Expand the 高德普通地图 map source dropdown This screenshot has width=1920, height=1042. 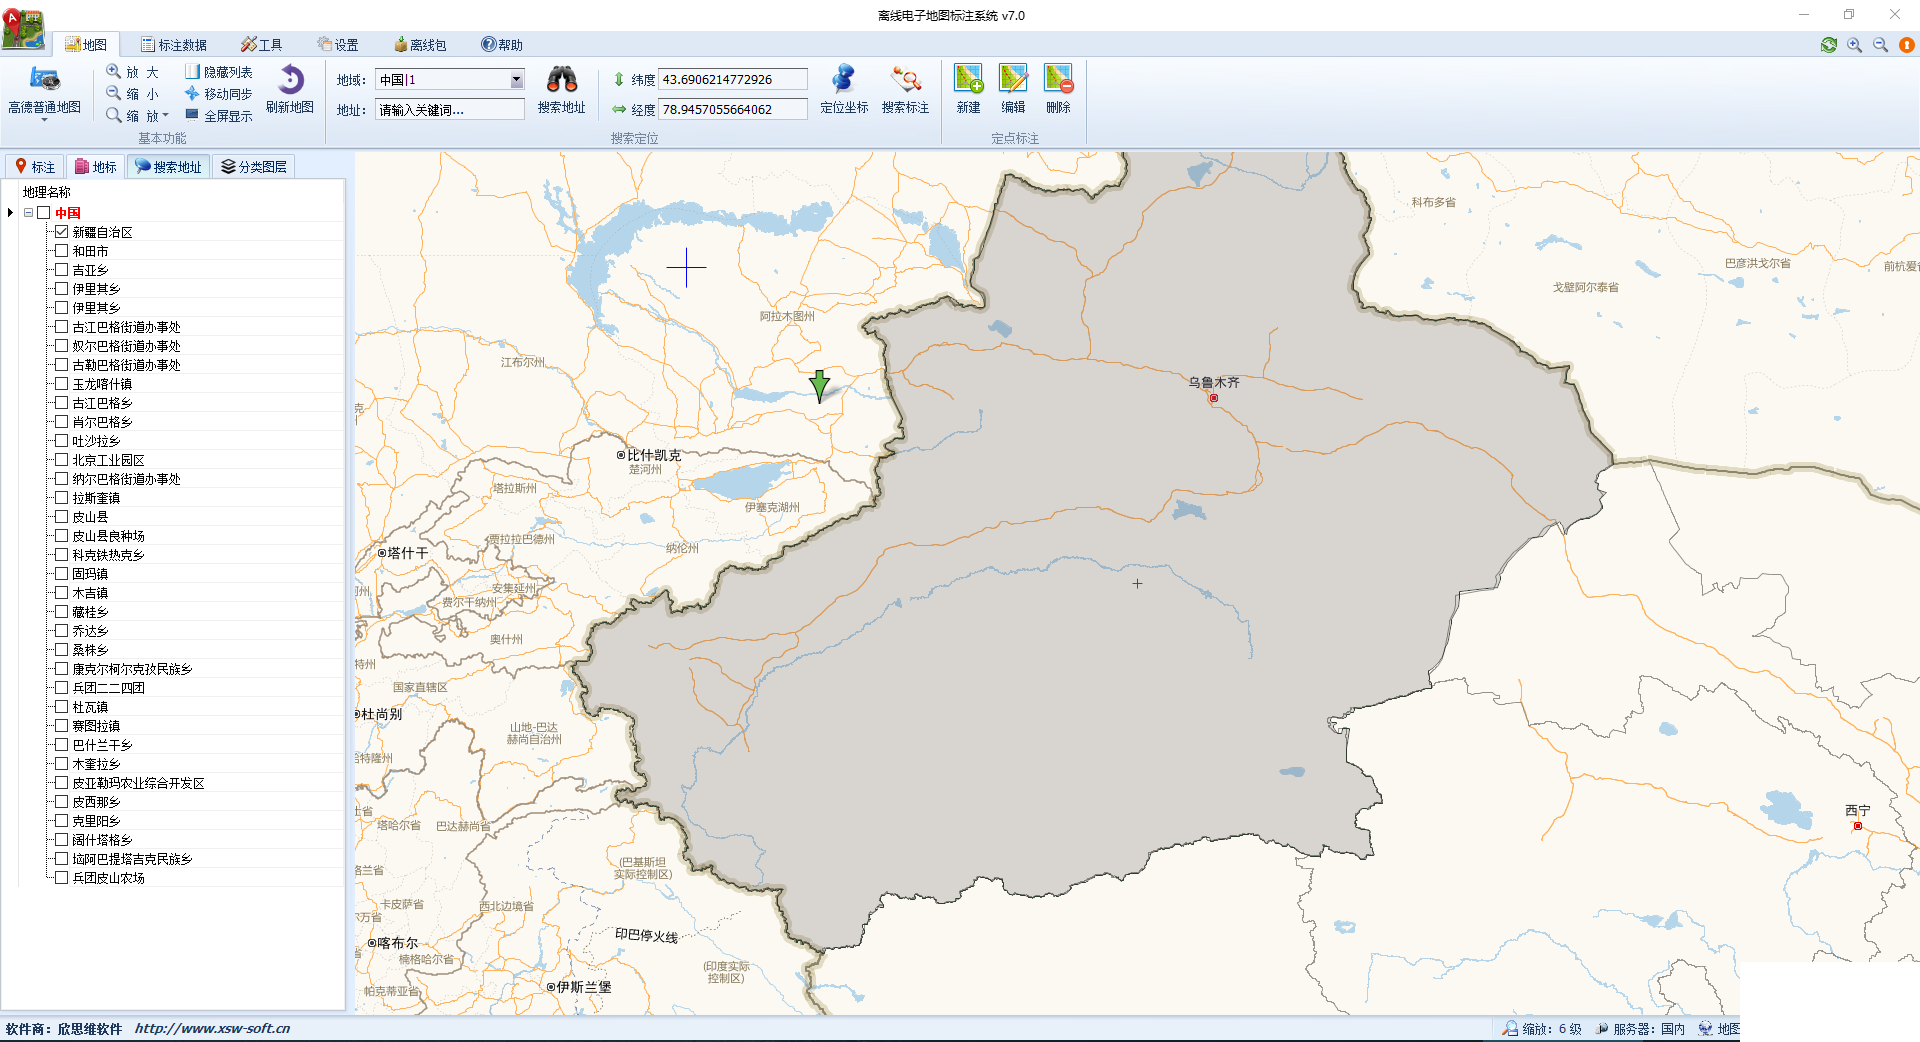44,119
